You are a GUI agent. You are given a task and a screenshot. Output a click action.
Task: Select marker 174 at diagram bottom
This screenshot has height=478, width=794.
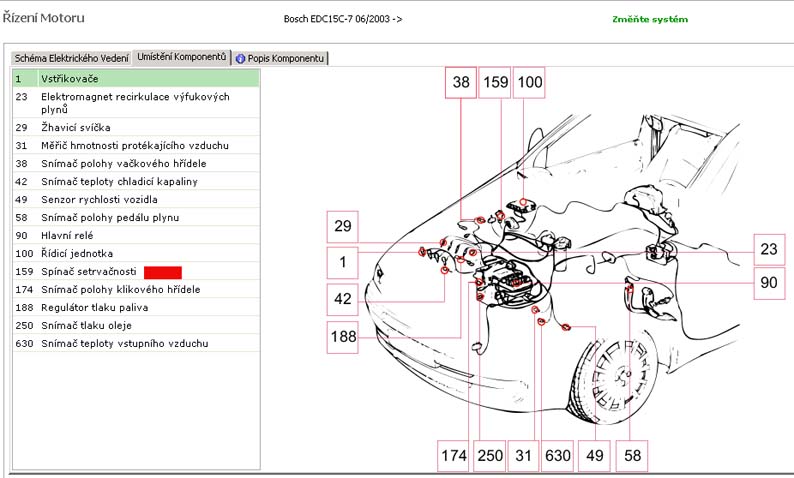(x=454, y=455)
